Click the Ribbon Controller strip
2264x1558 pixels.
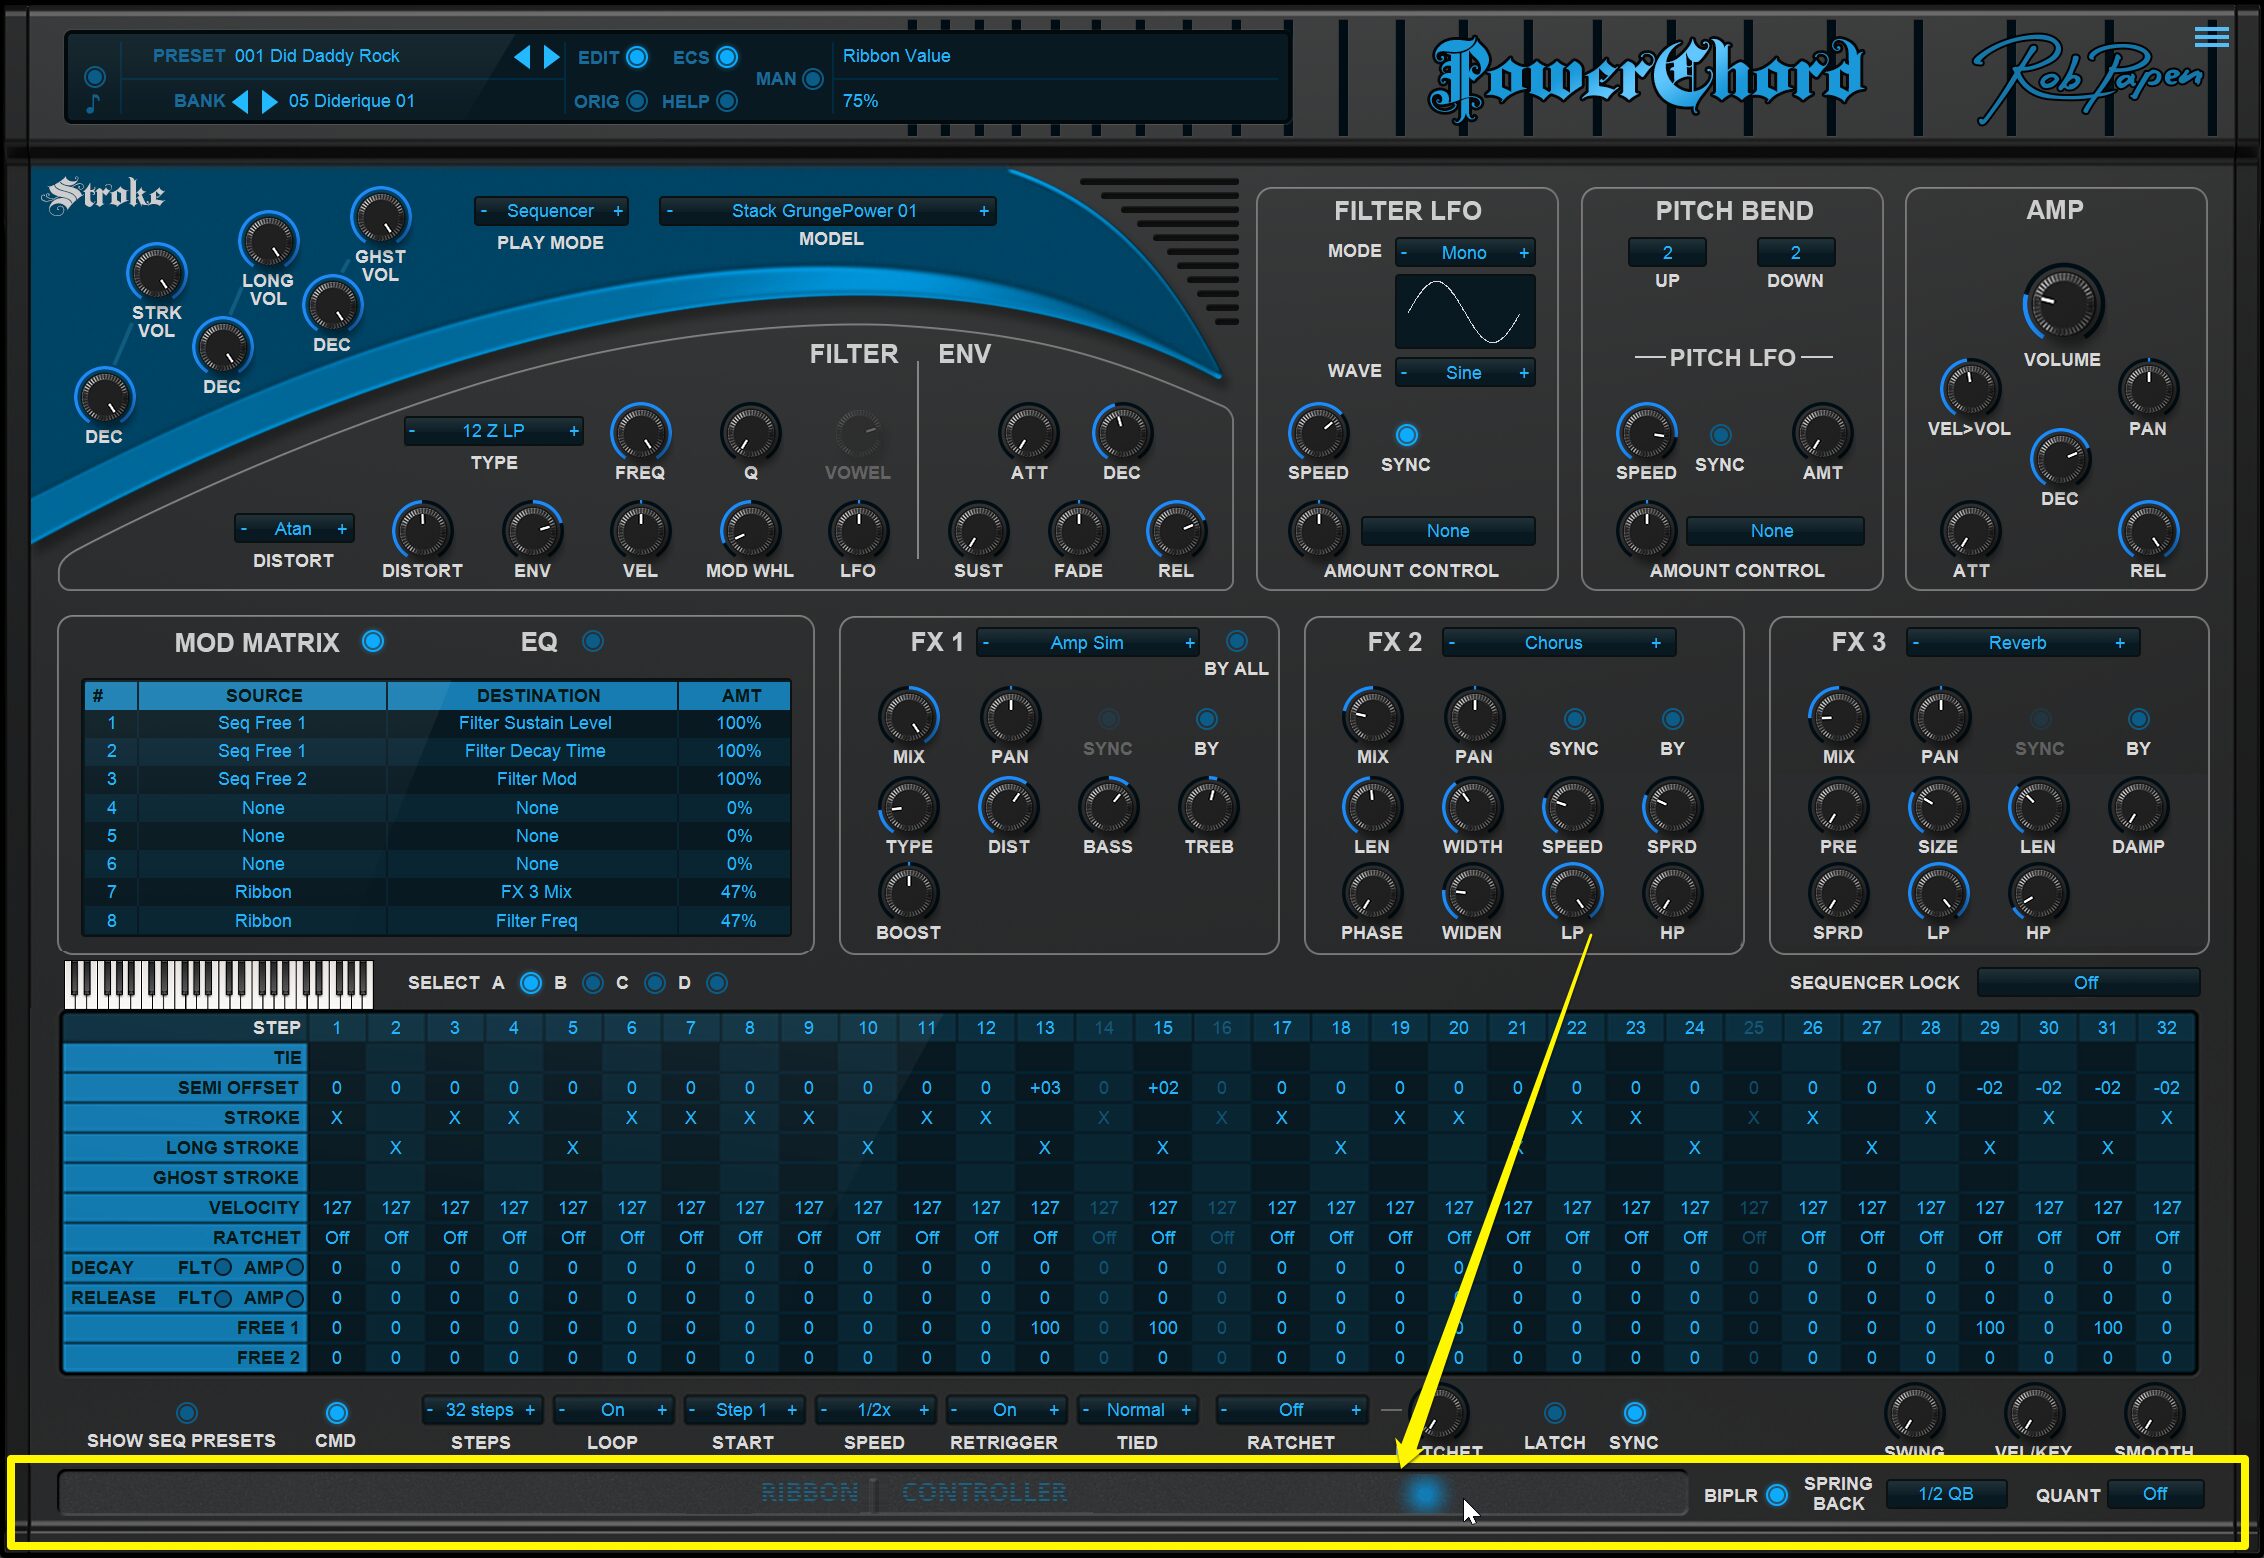point(873,1494)
